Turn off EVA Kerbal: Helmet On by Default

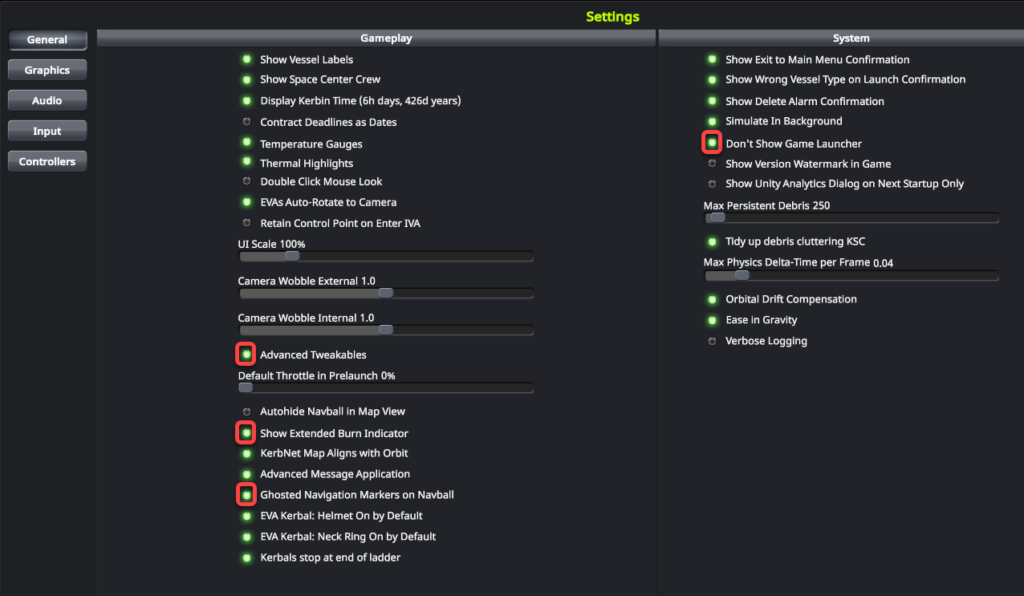[246, 515]
